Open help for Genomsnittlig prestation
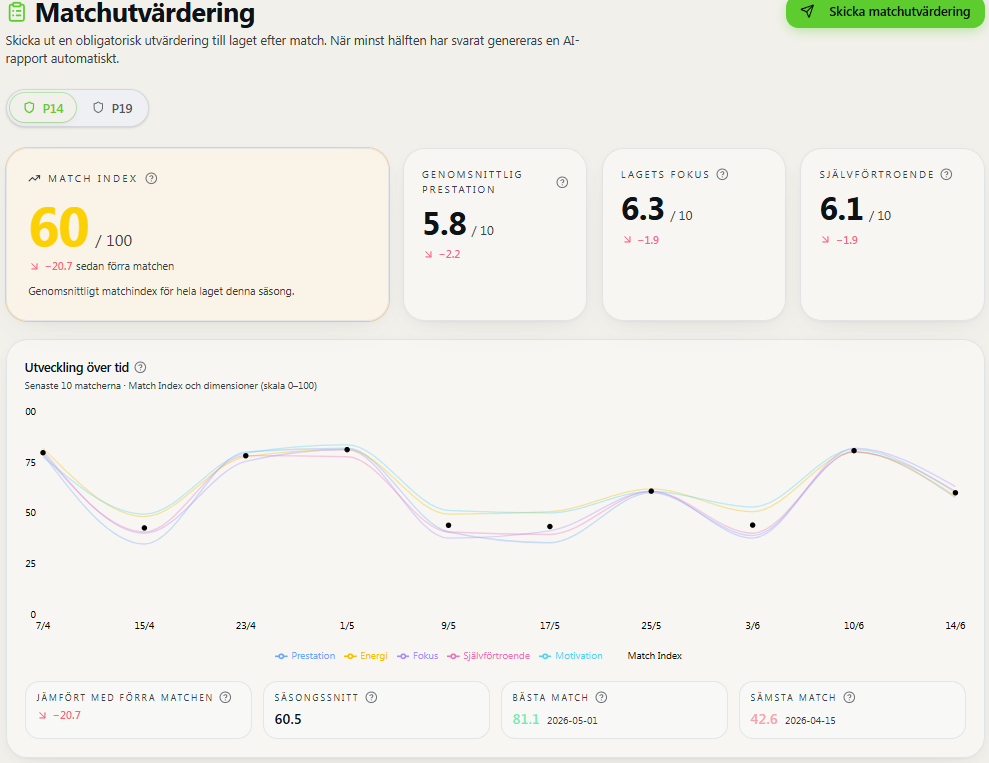Screen dimensions: 989x763 (x=562, y=182)
